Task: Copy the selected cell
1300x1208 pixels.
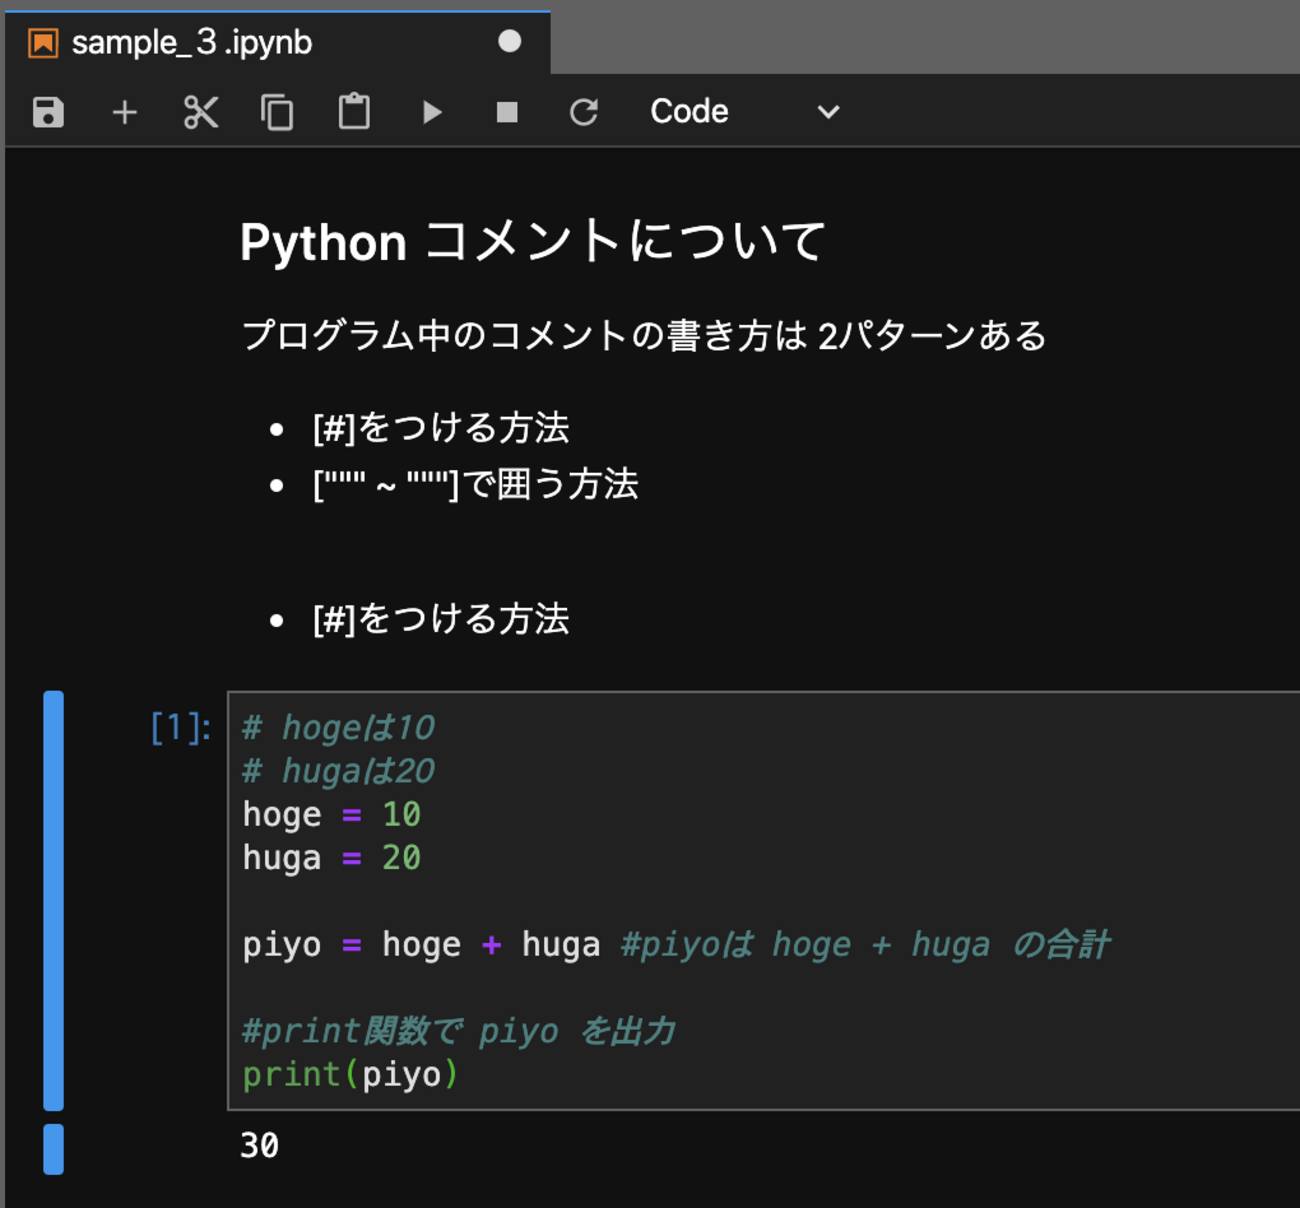Action: click(x=277, y=112)
